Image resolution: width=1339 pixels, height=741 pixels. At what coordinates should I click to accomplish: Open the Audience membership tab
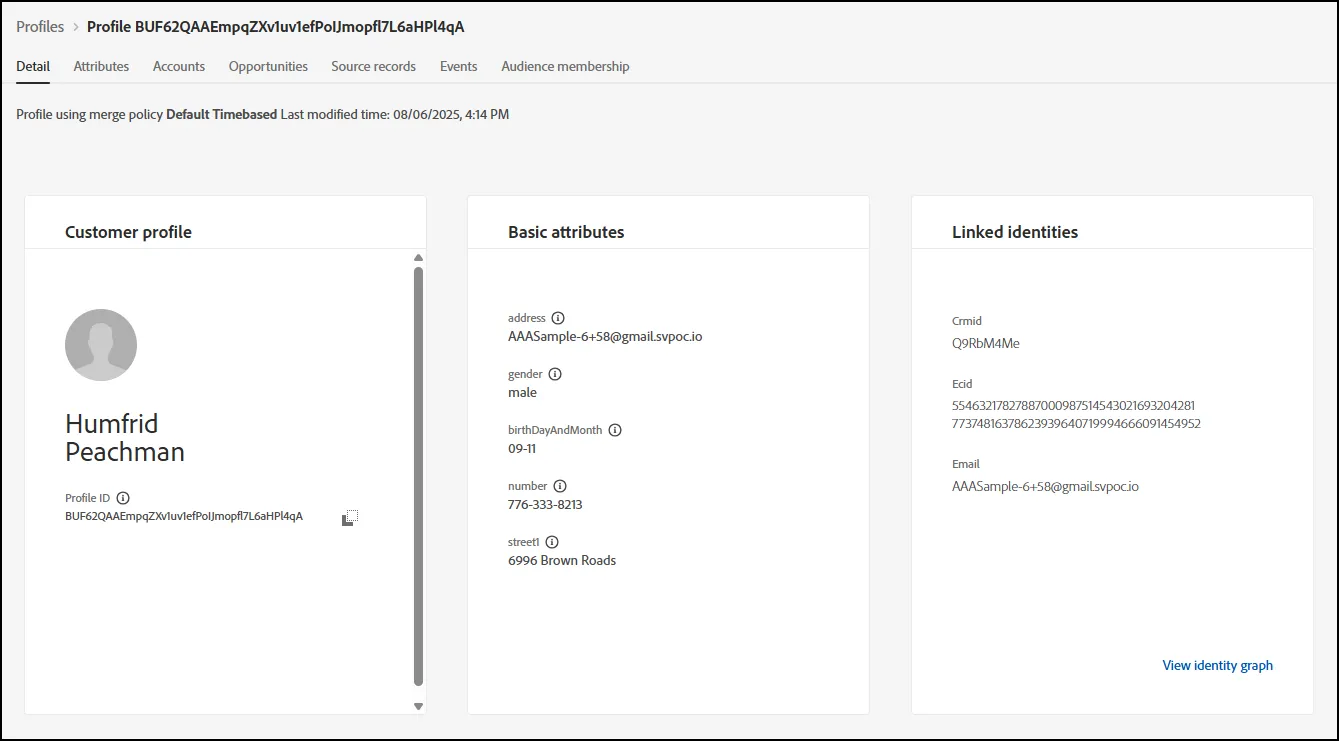coord(565,66)
